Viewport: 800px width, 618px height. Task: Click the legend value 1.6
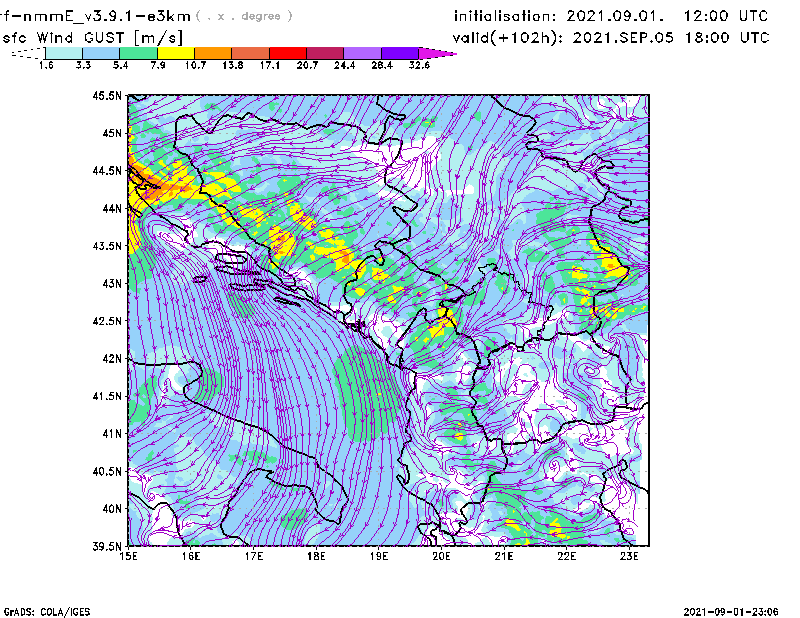coord(46,65)
